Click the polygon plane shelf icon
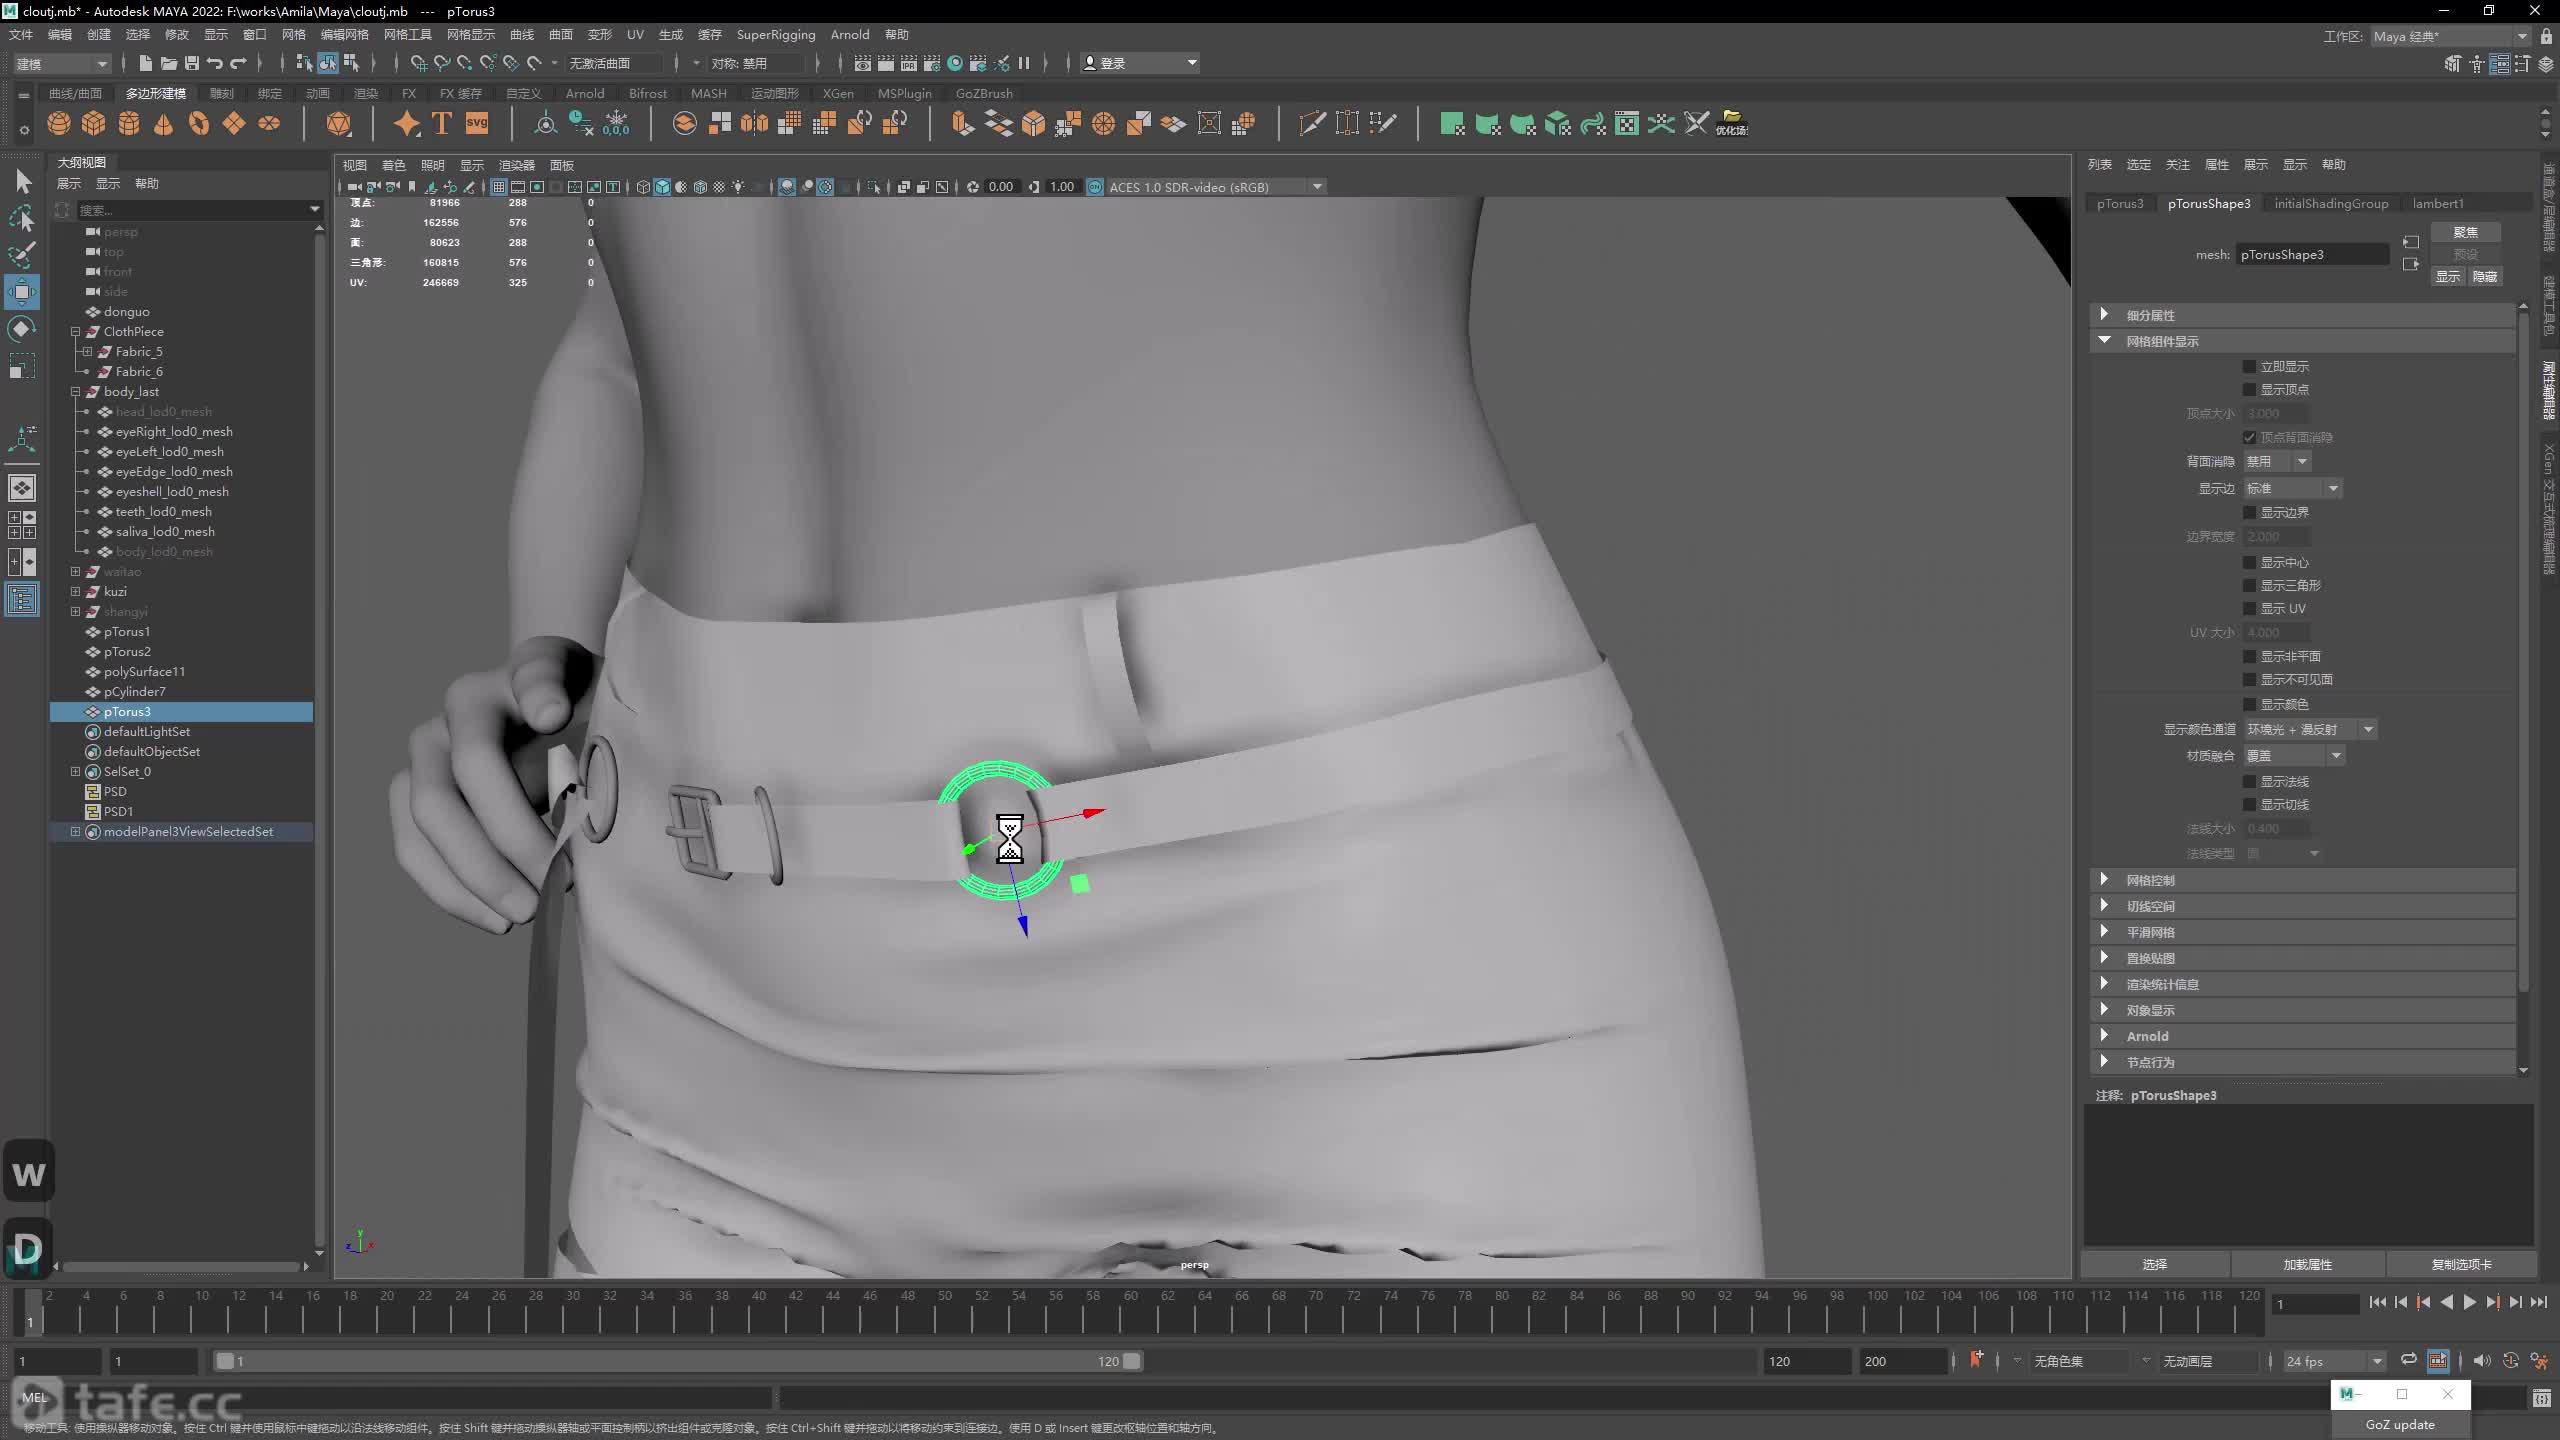 click(x=234, y=124)
